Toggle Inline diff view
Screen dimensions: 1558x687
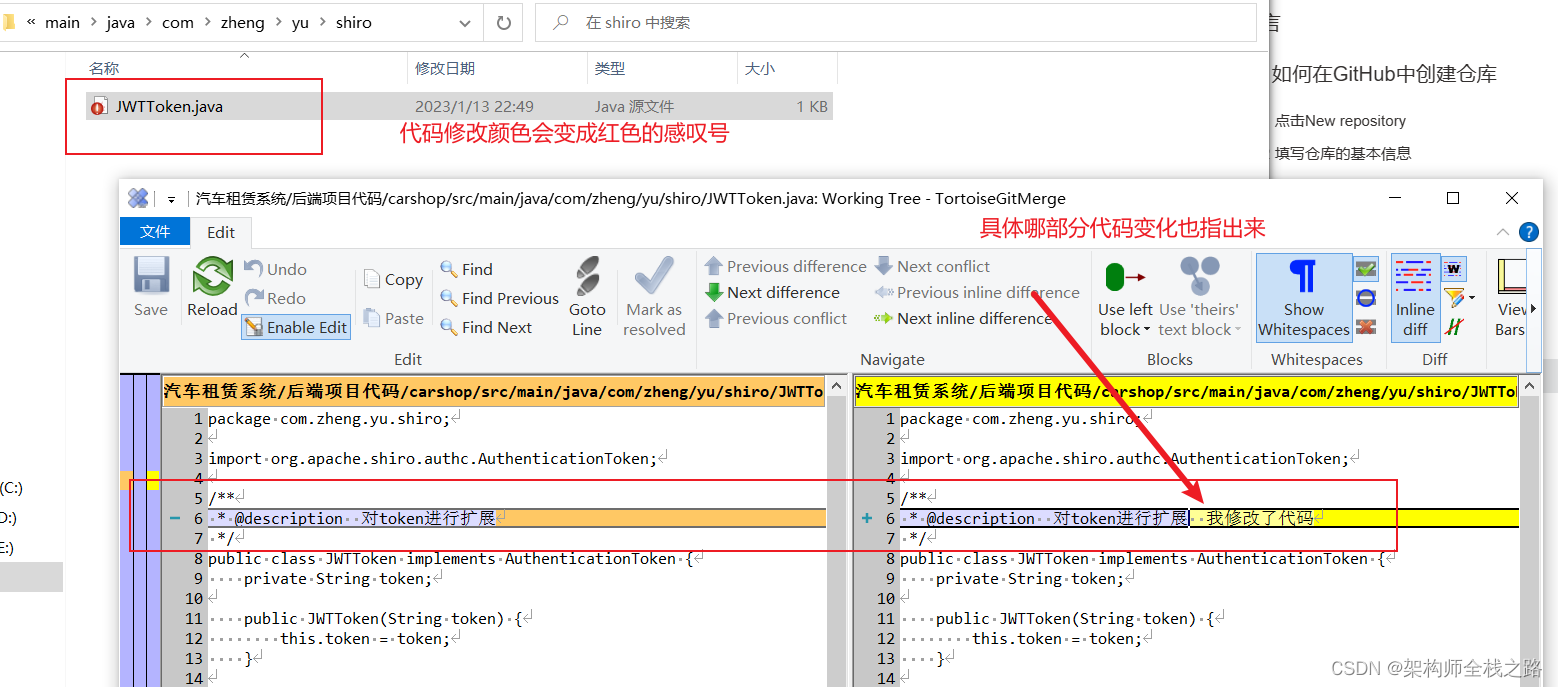1415,297
